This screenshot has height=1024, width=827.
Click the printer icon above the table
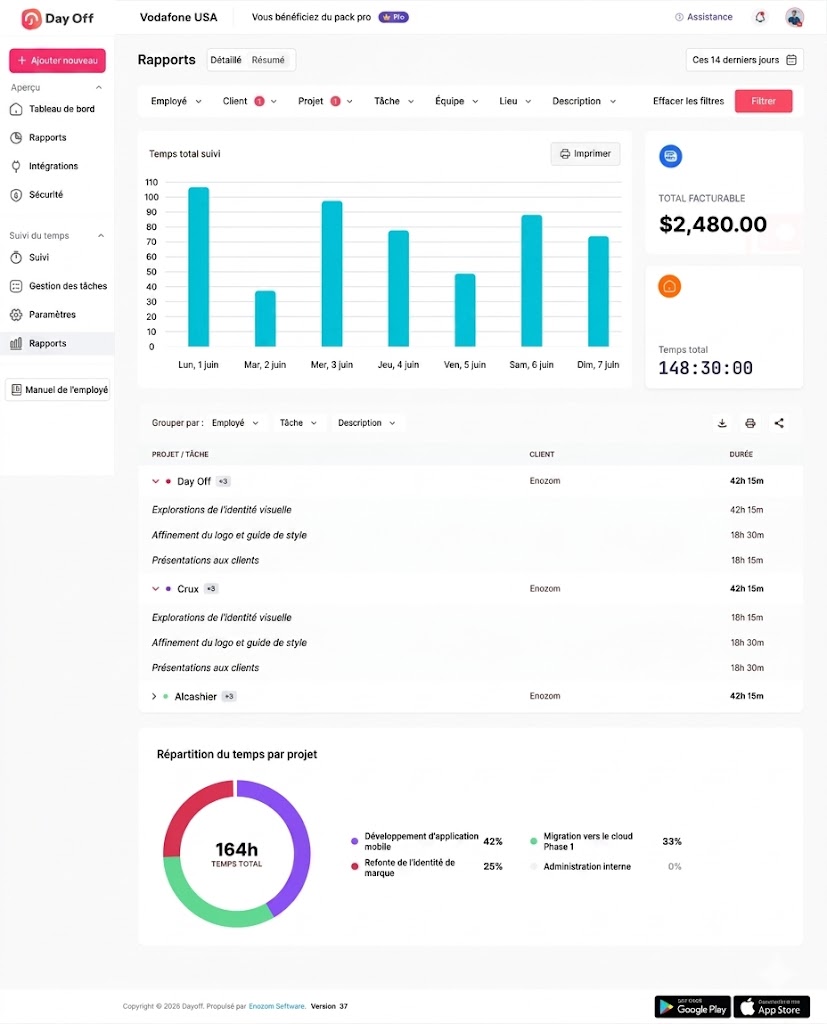click(x=750, y=423)
